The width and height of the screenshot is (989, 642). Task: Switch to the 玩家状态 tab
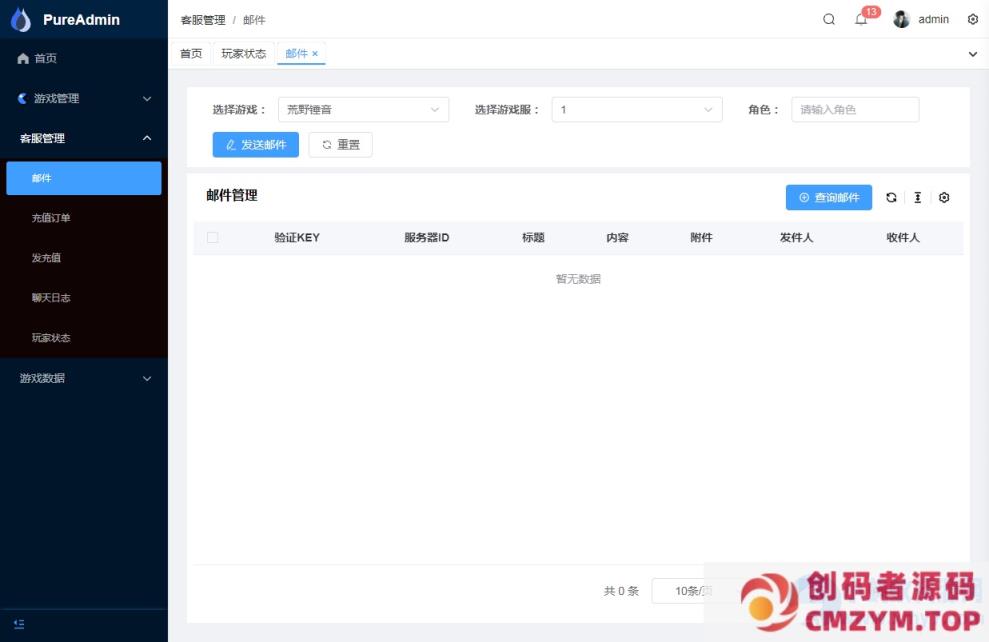pyautogui.click(x=243, y=53)
